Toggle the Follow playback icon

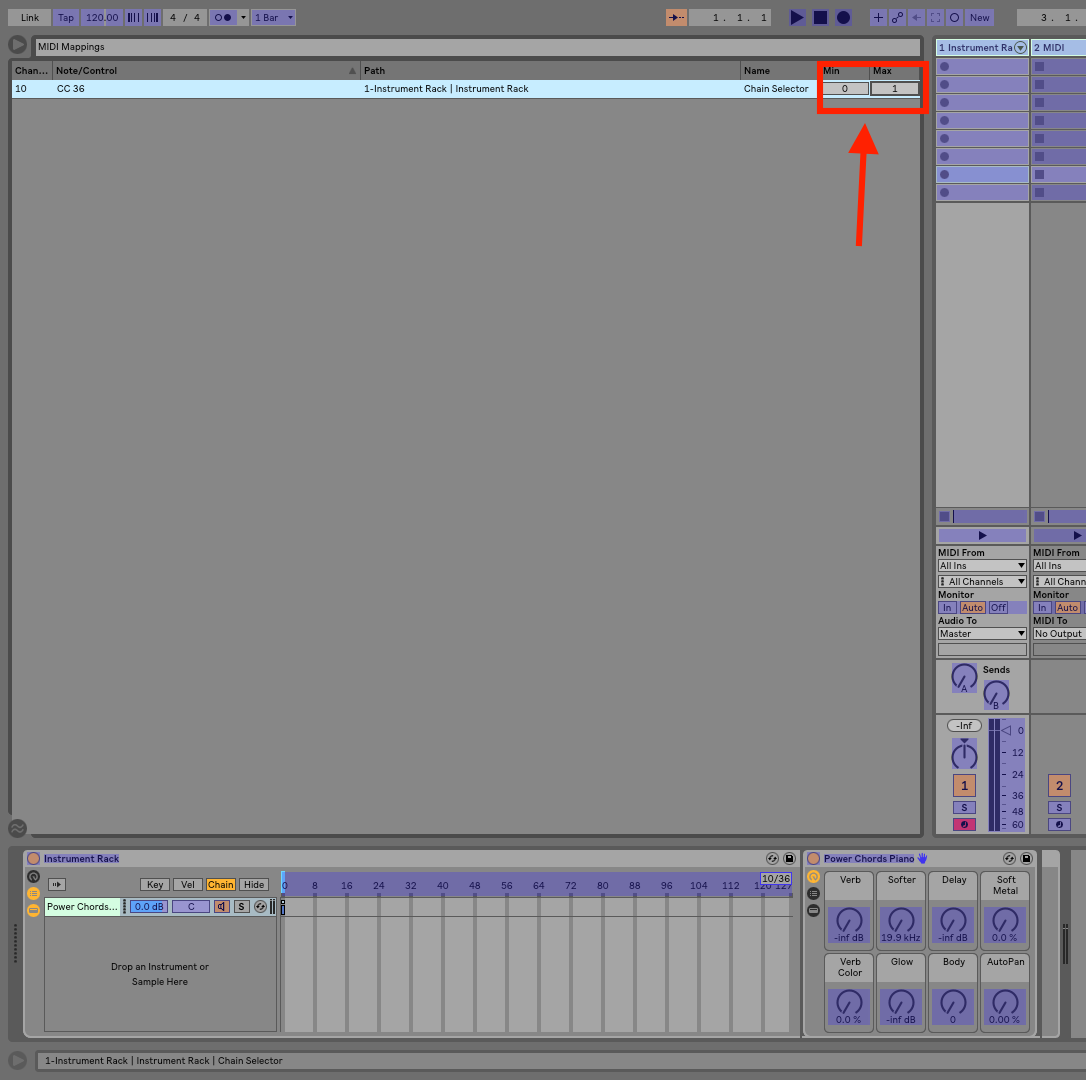pos(676,17)
